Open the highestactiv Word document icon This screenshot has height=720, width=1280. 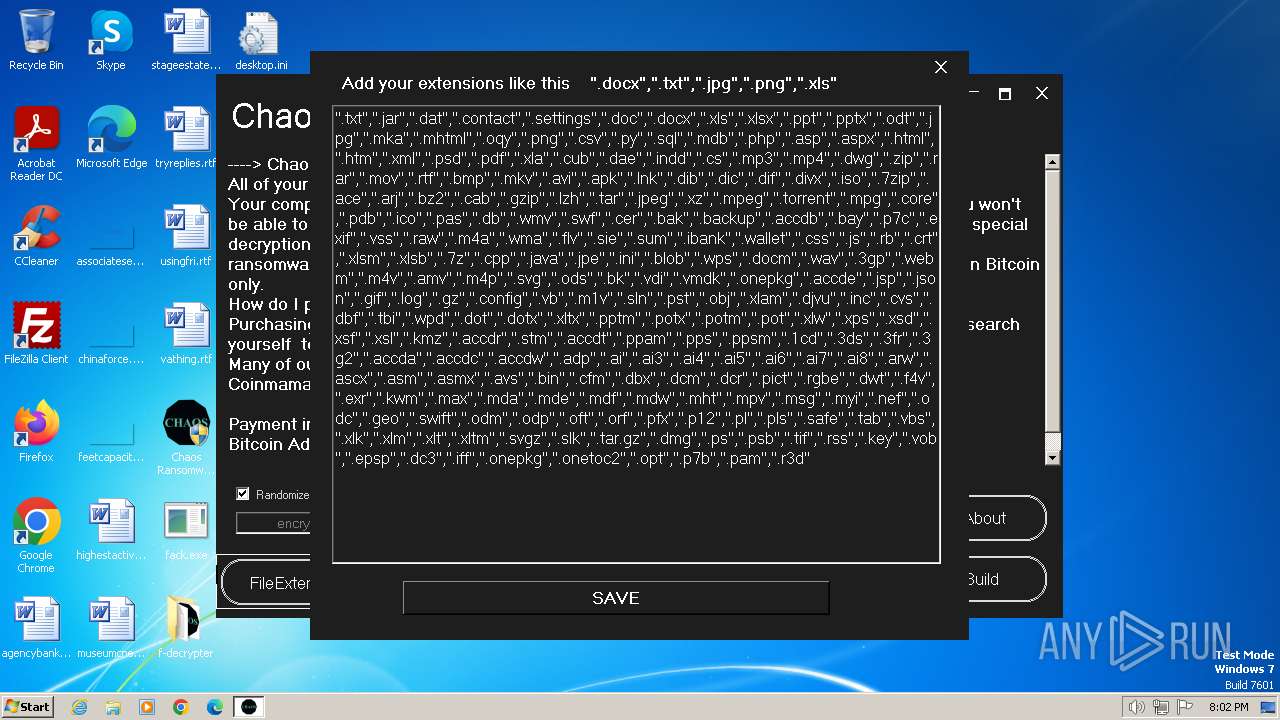coord(111,530)
